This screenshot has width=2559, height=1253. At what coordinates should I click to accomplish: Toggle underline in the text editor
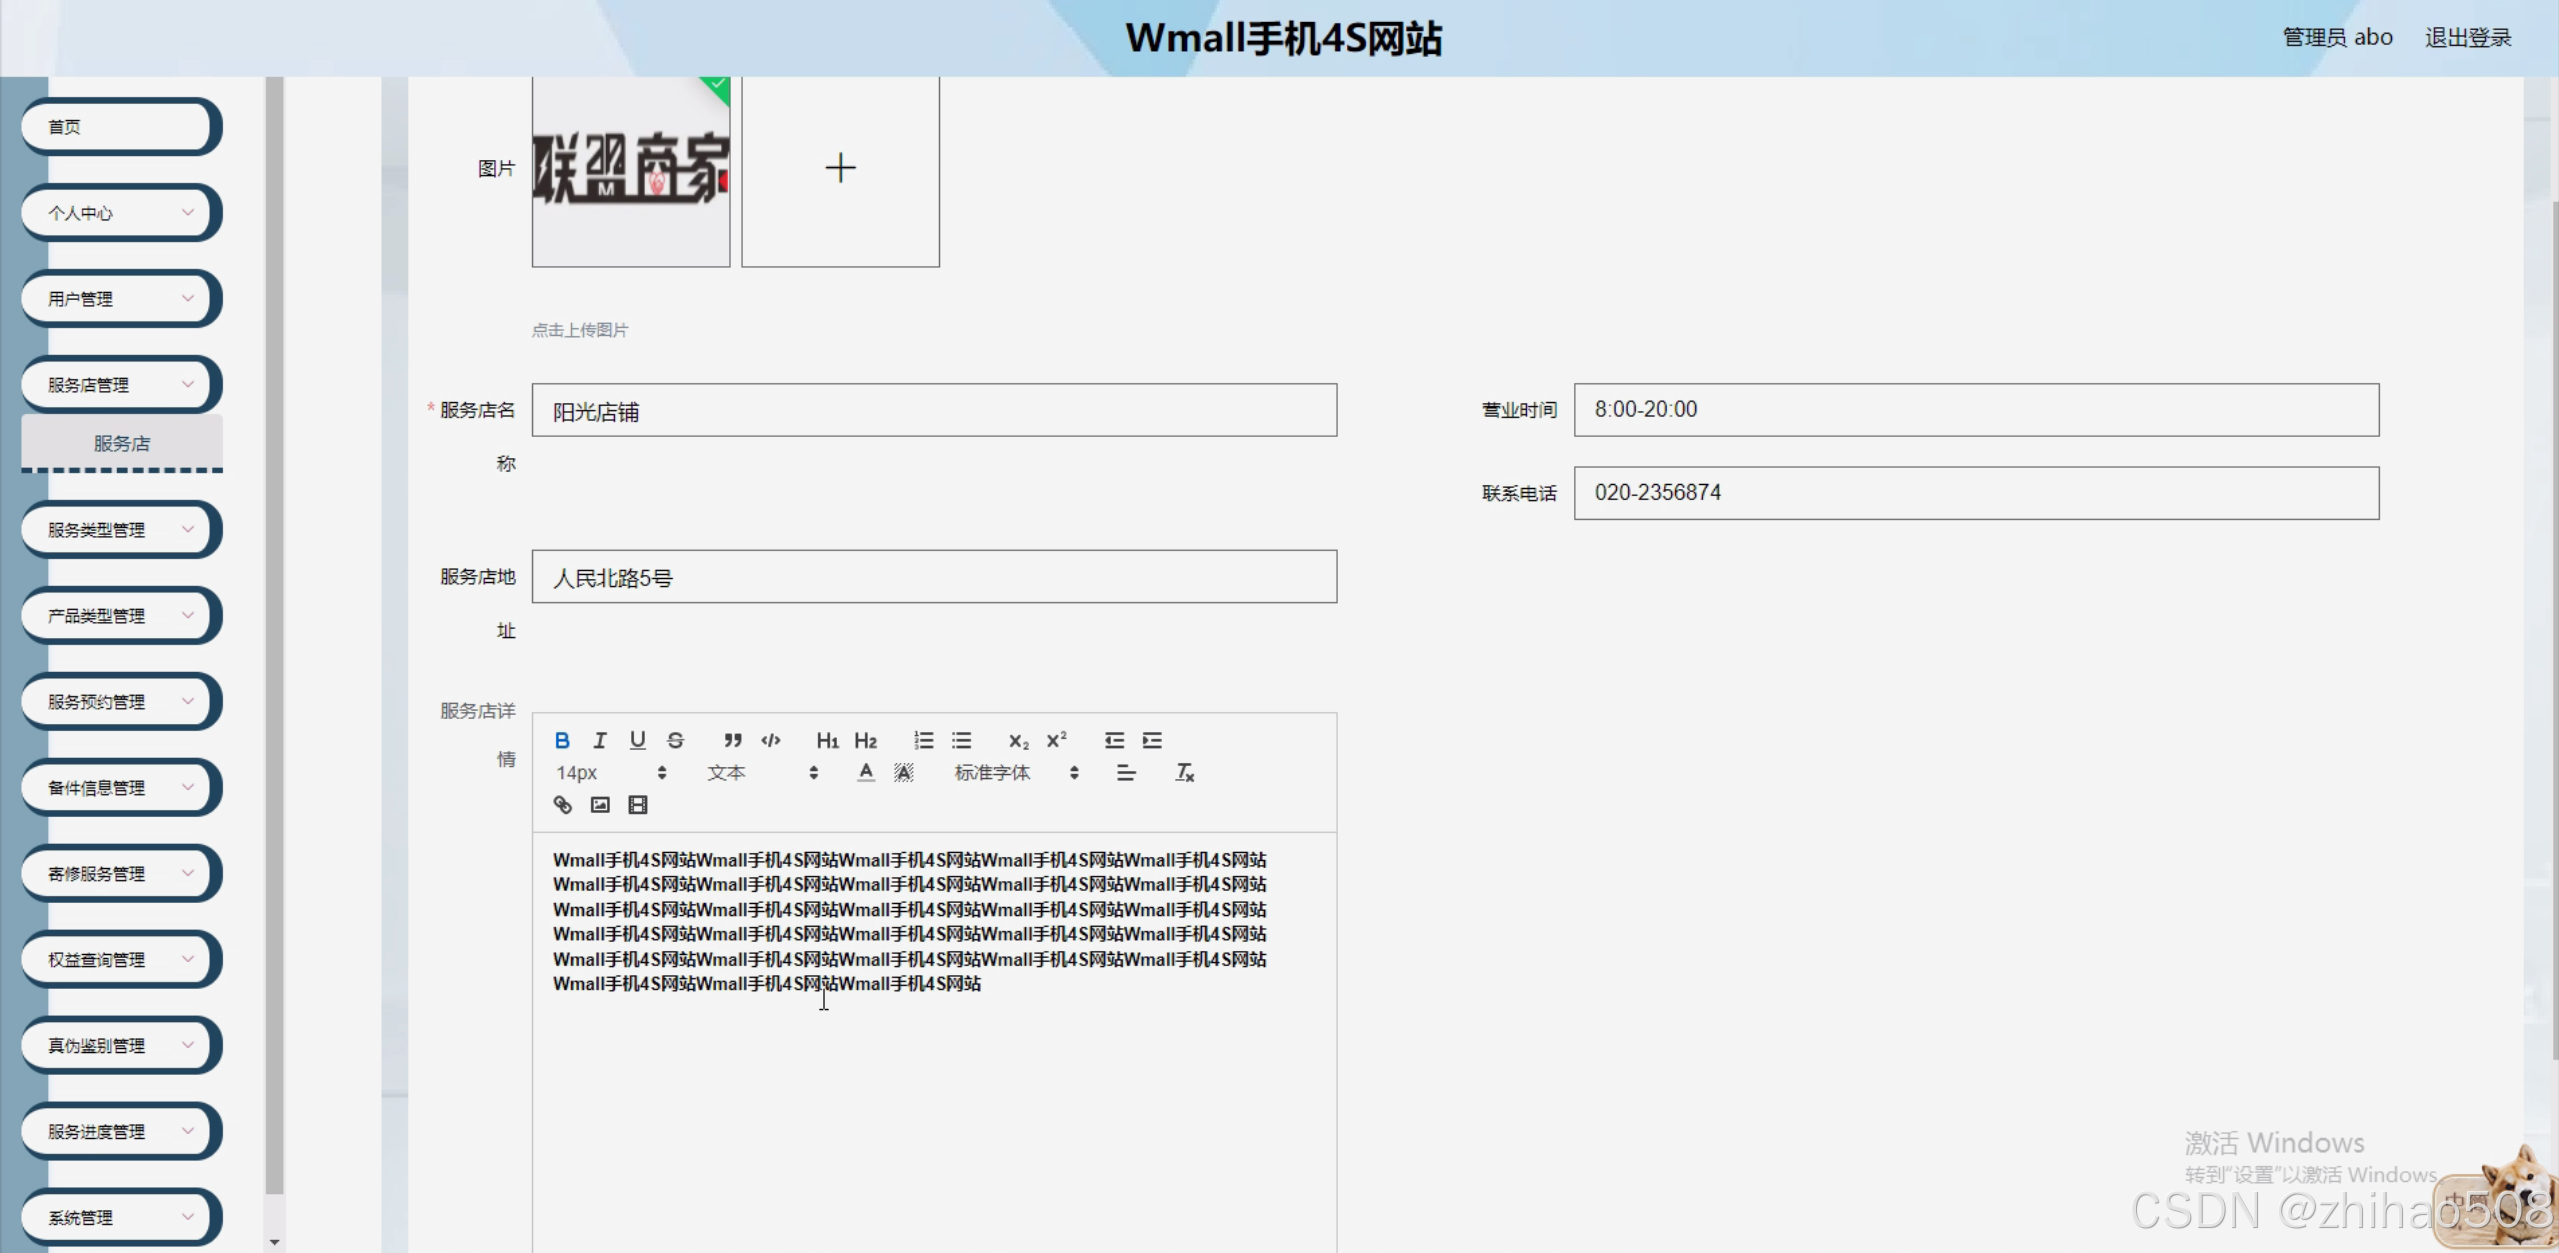coord(637,740)
